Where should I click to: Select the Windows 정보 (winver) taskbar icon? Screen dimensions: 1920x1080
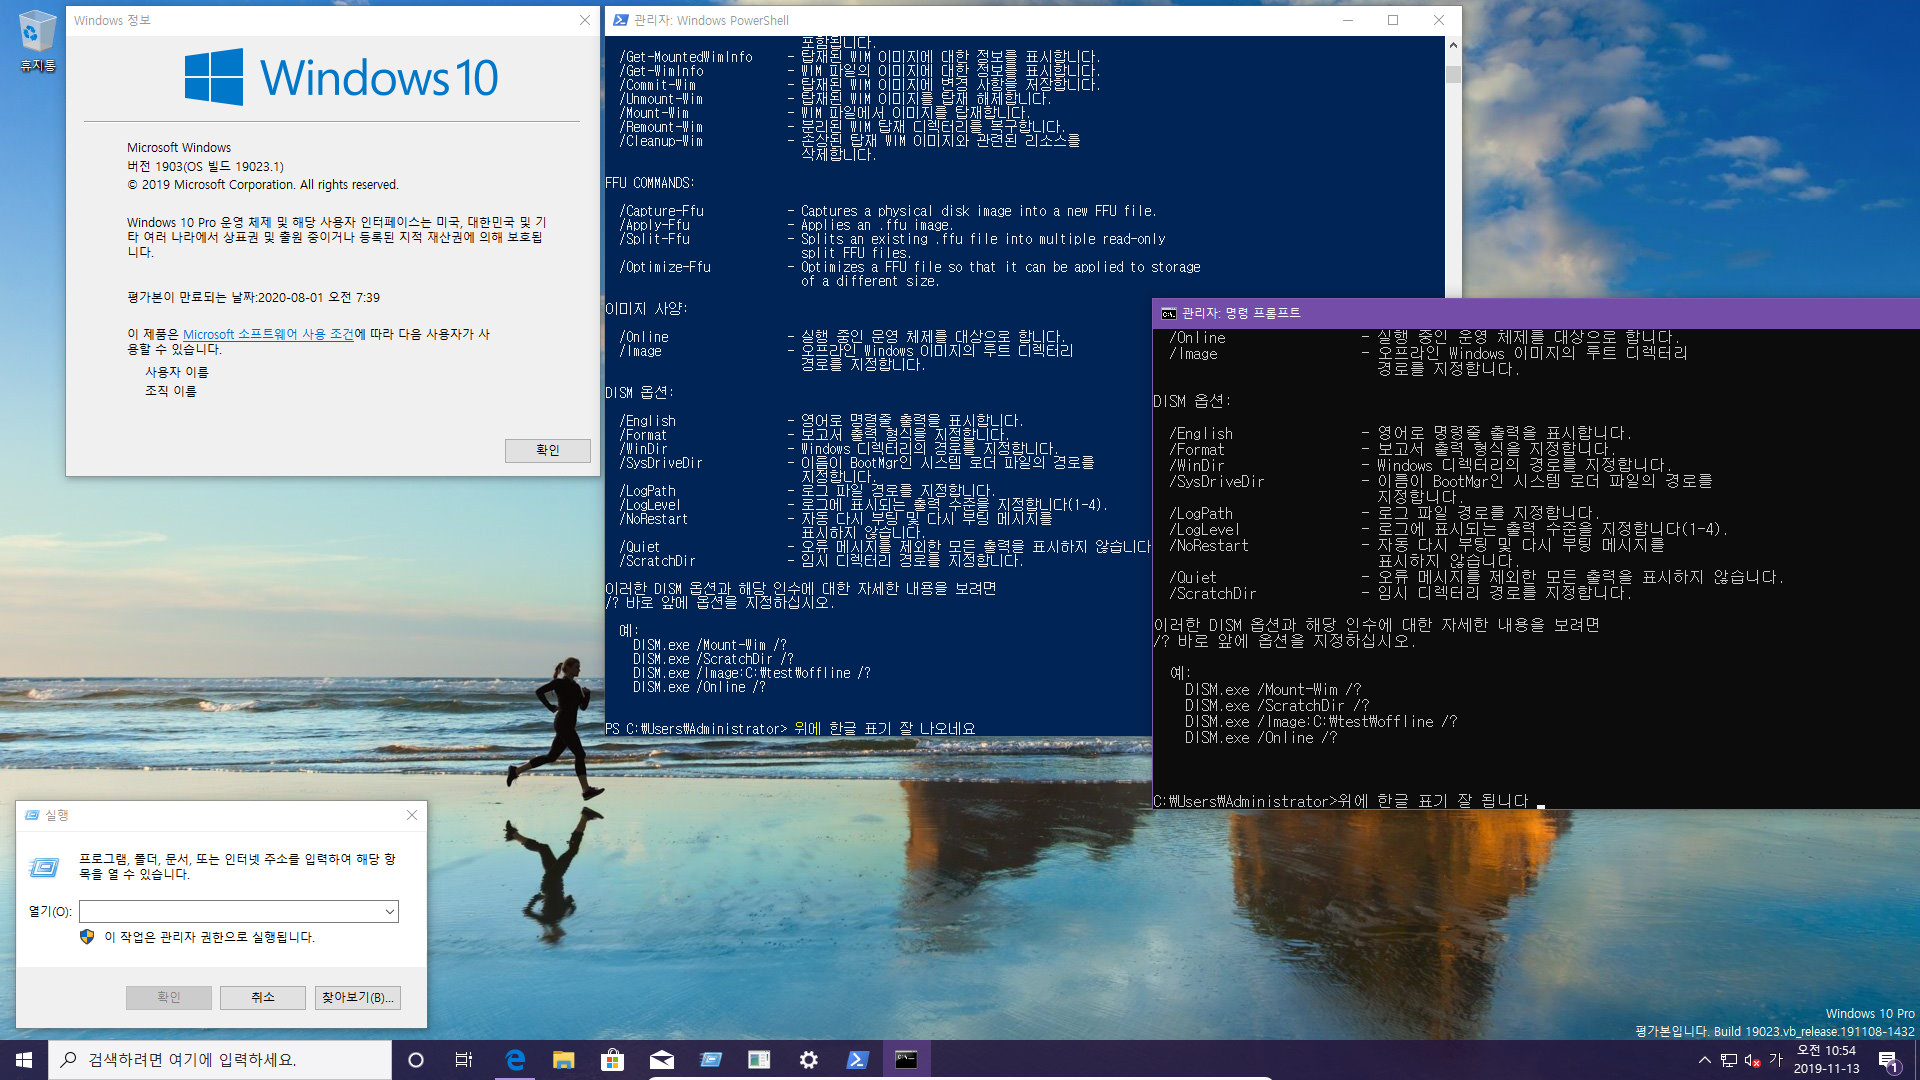point(759,1060)
